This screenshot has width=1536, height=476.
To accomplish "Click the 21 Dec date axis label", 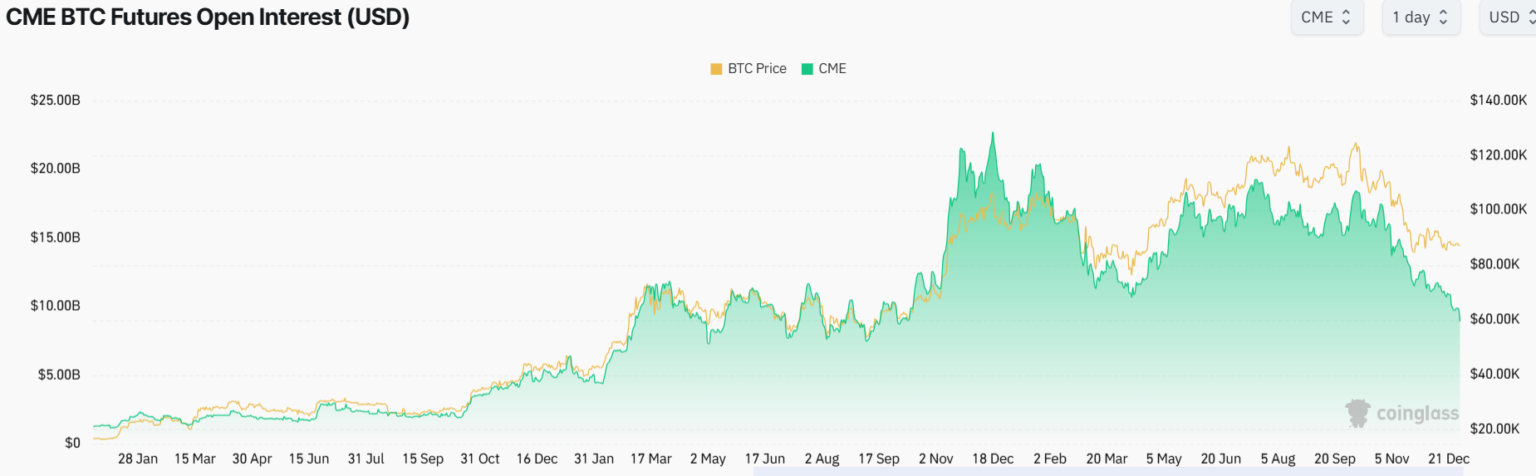I will [1448, 459].
